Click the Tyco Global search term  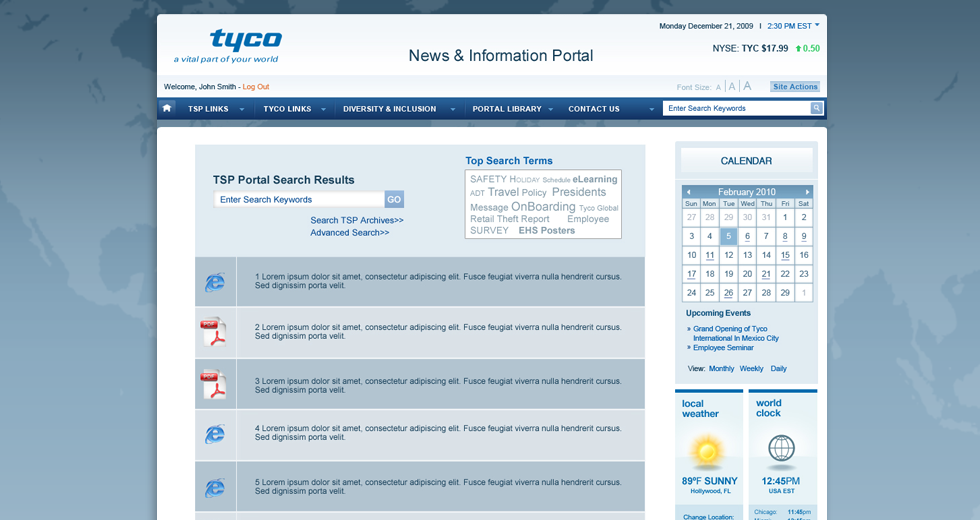(599, 208)
